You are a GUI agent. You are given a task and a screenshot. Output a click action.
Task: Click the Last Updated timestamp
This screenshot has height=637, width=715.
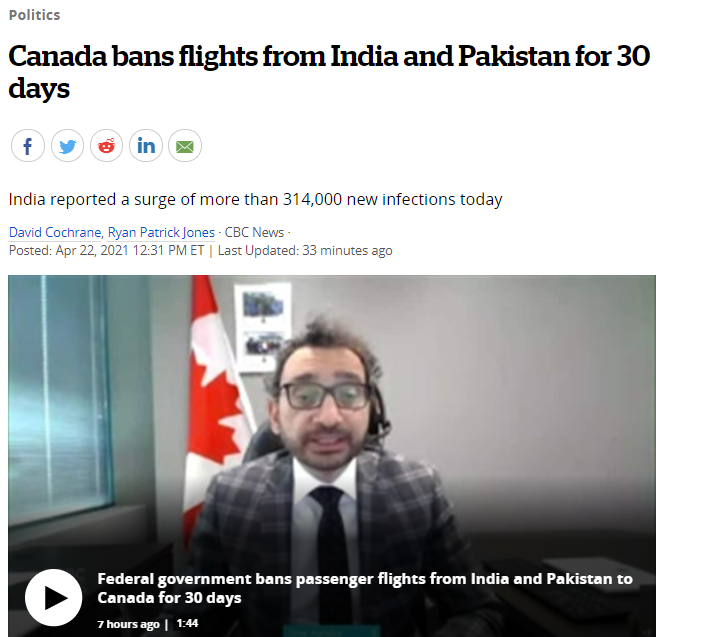[305, 250]
